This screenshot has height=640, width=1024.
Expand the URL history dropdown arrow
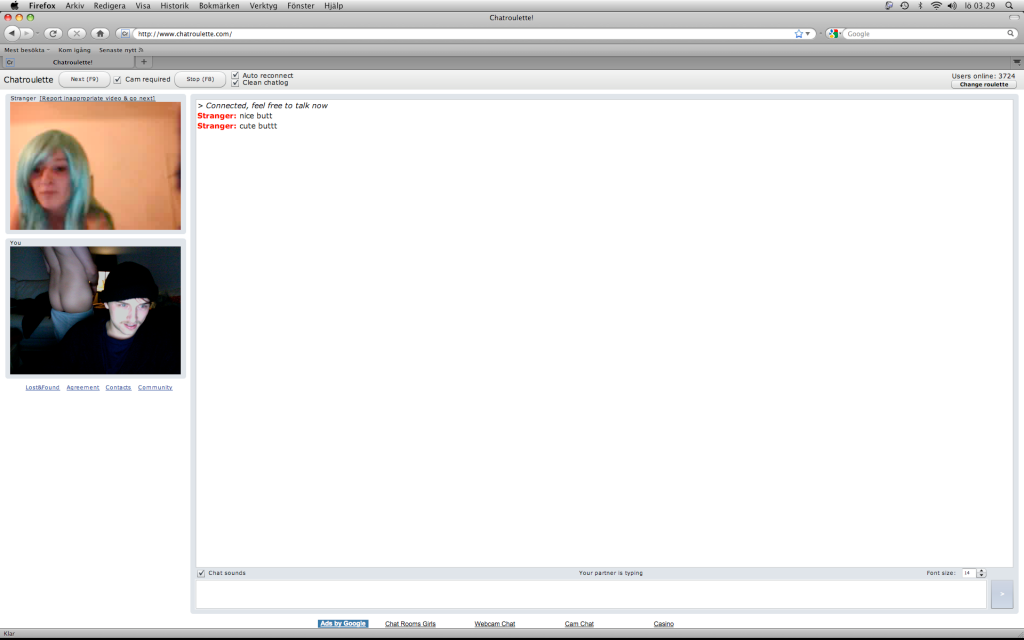click(x=808, y=33)
